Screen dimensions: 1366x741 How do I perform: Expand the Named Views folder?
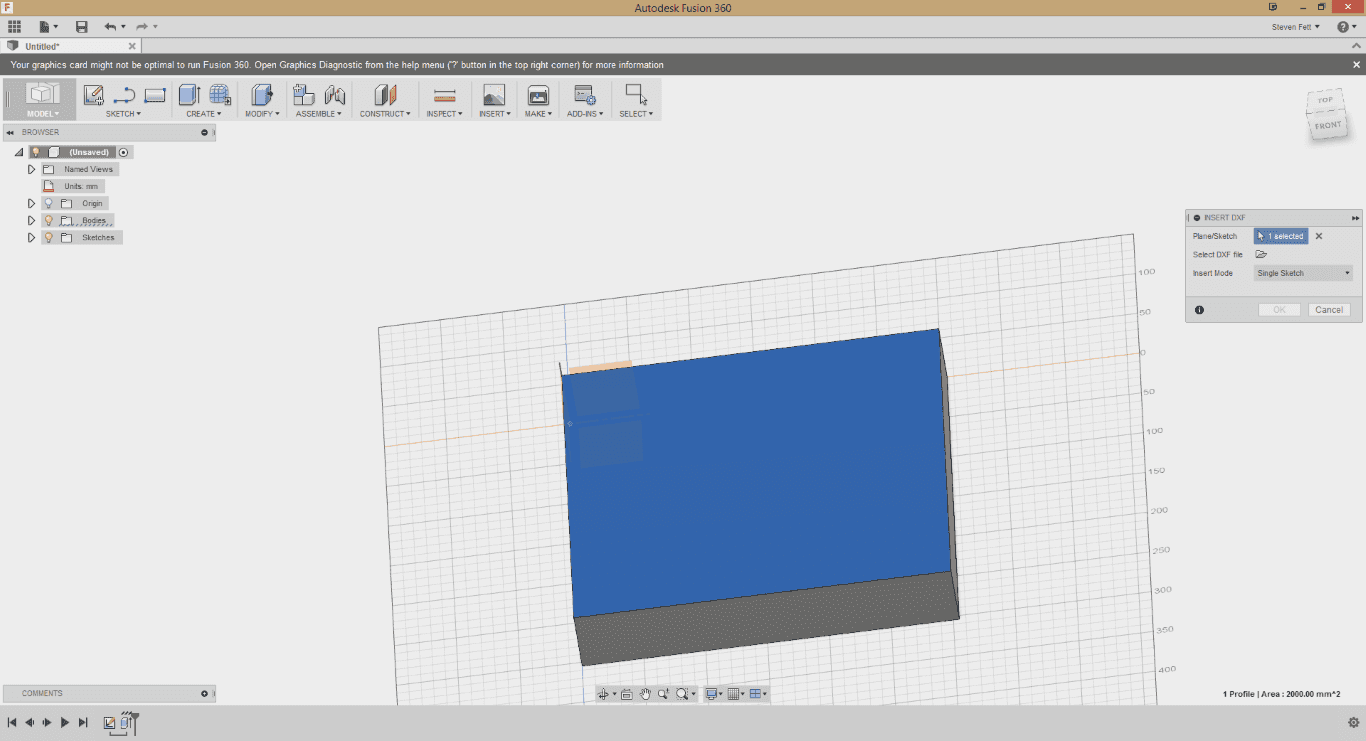tap(32, 169)
